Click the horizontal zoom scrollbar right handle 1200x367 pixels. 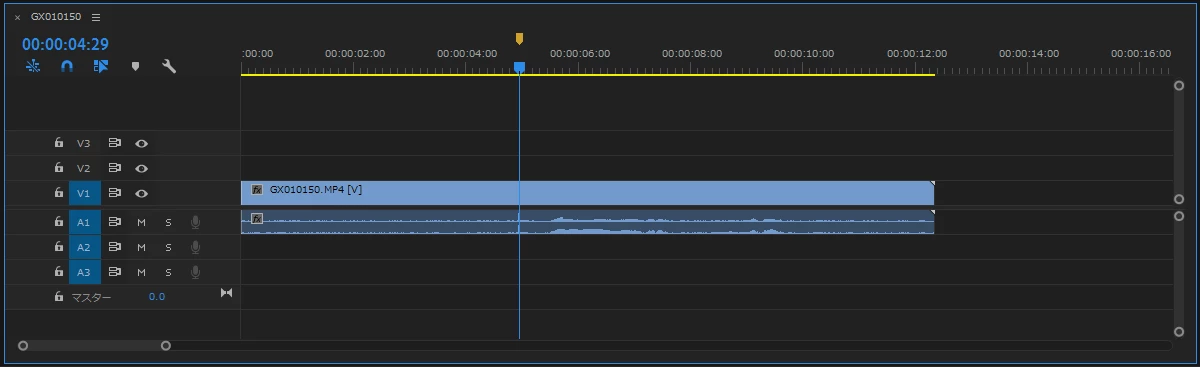coord(166,346)
